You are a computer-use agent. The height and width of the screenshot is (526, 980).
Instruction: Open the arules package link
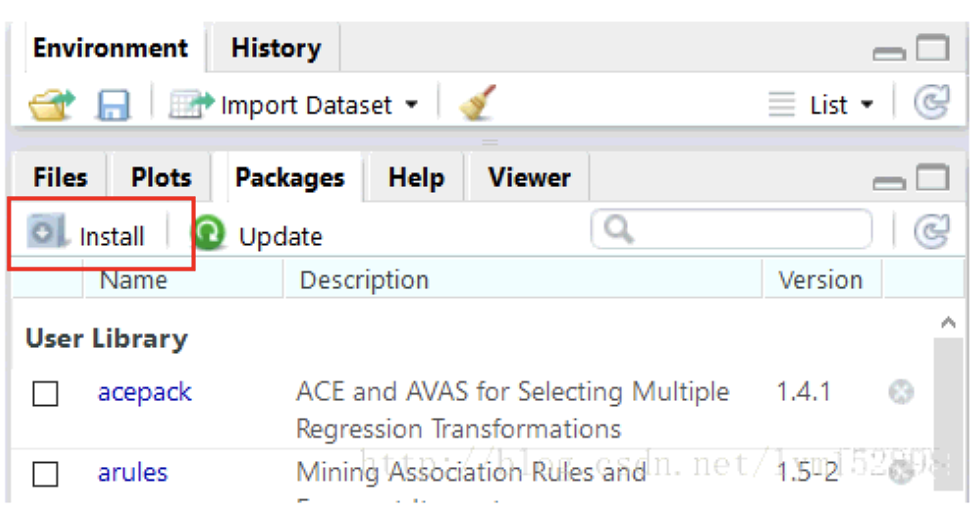click(132, 472)
